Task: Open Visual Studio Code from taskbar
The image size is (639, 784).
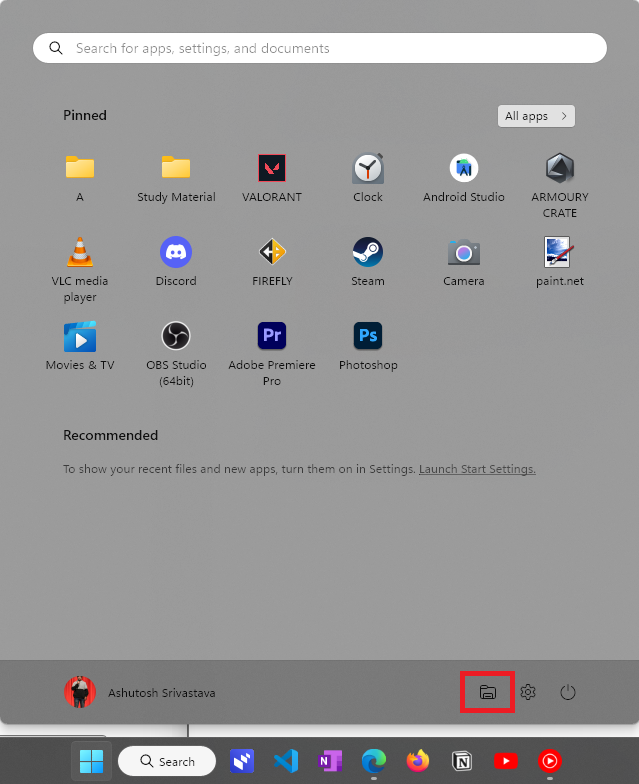Action: pyautogui.click(x=286, y=761)
